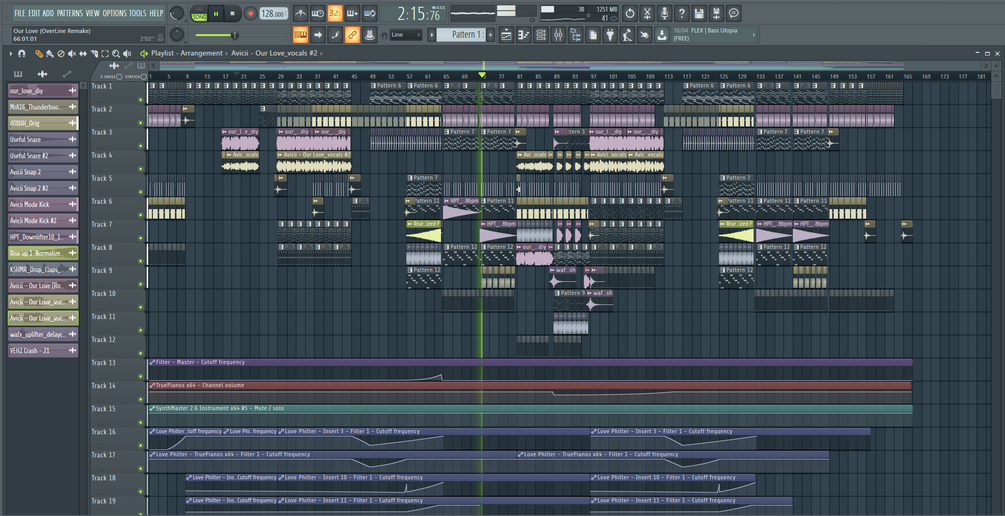This screenshot has height=516, width=1005.
Task: Toggle auto-scroll arrow icon
Action: click(x=317, y=35)
